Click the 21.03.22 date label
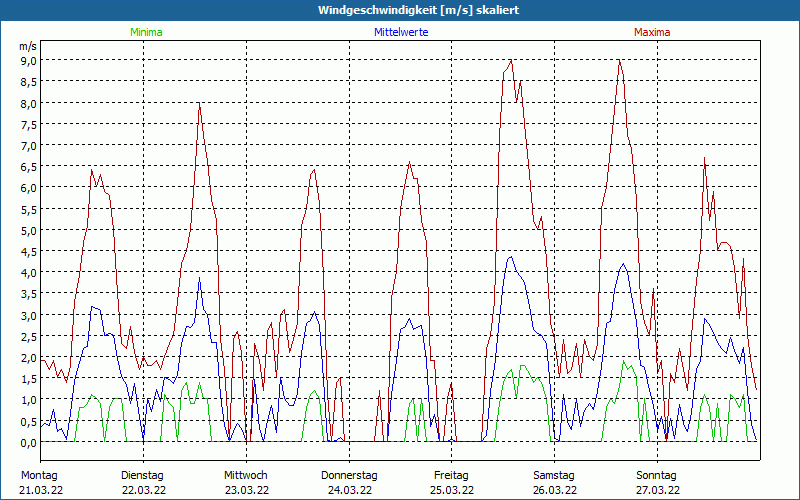Screen dimensions: 800x500 click(41, 490)
